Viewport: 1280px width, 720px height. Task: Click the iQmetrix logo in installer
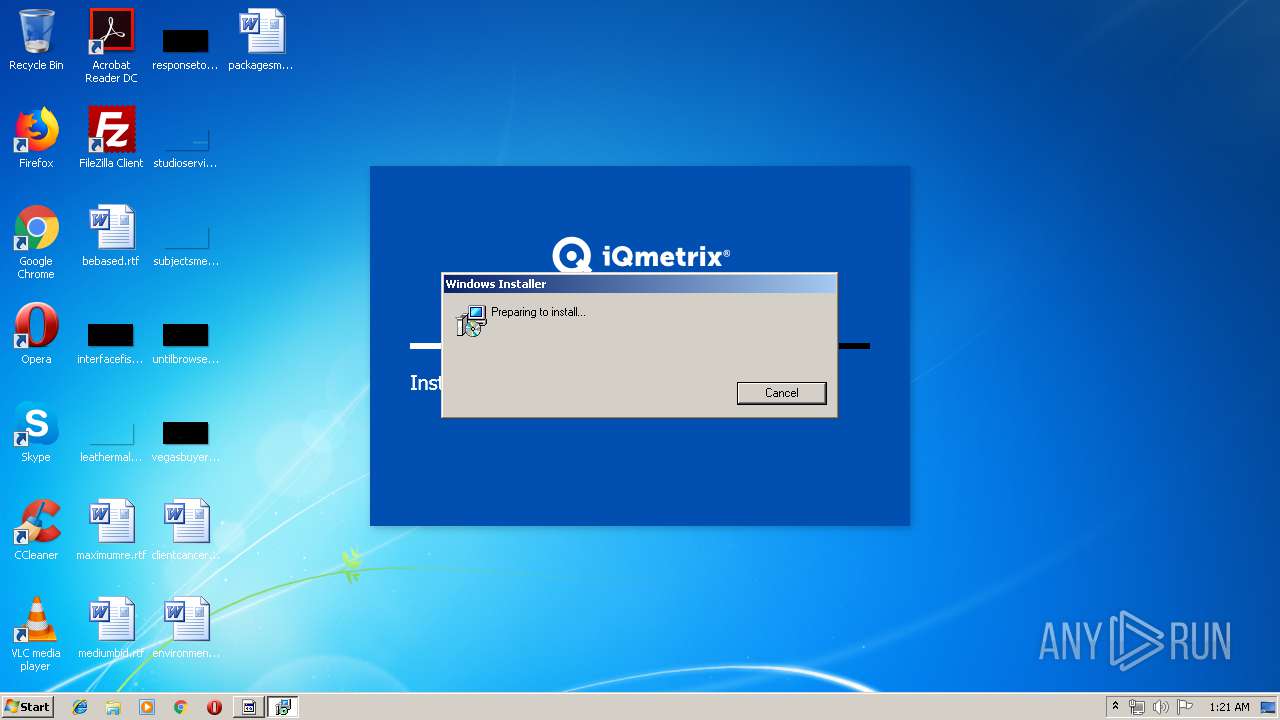[641, 256]
